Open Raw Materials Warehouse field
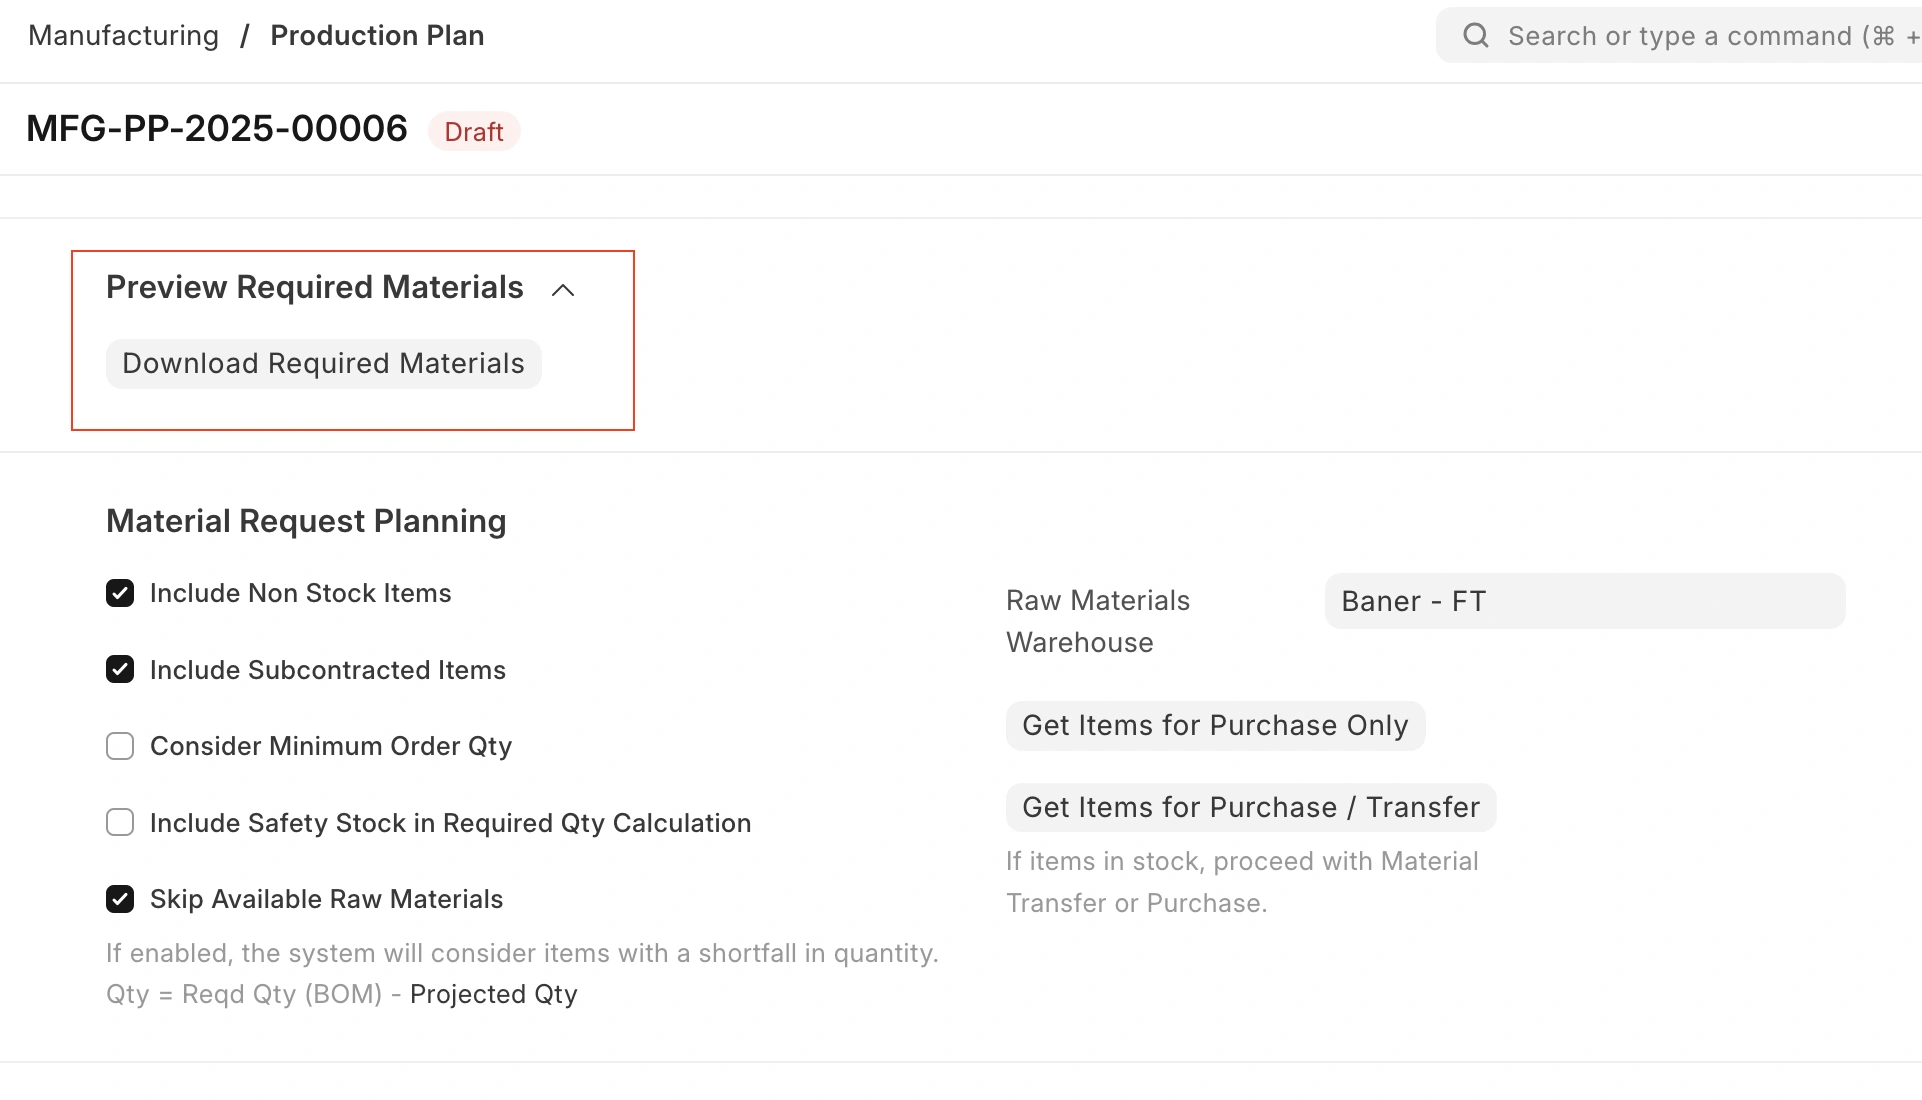1922x1100 pixels. pyautogui.click(x=1584, y=601)
